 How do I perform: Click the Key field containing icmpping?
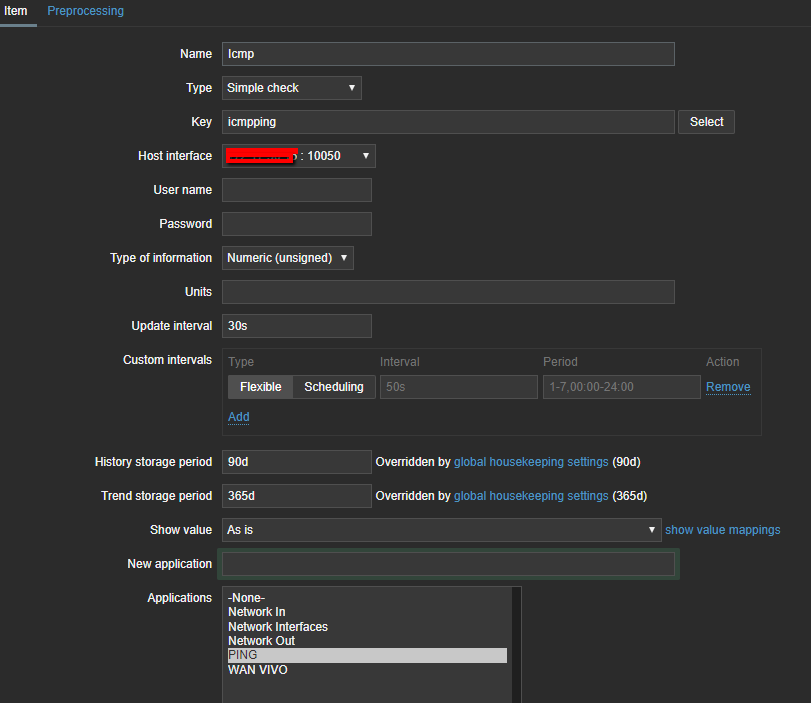[x=448, y=122]
